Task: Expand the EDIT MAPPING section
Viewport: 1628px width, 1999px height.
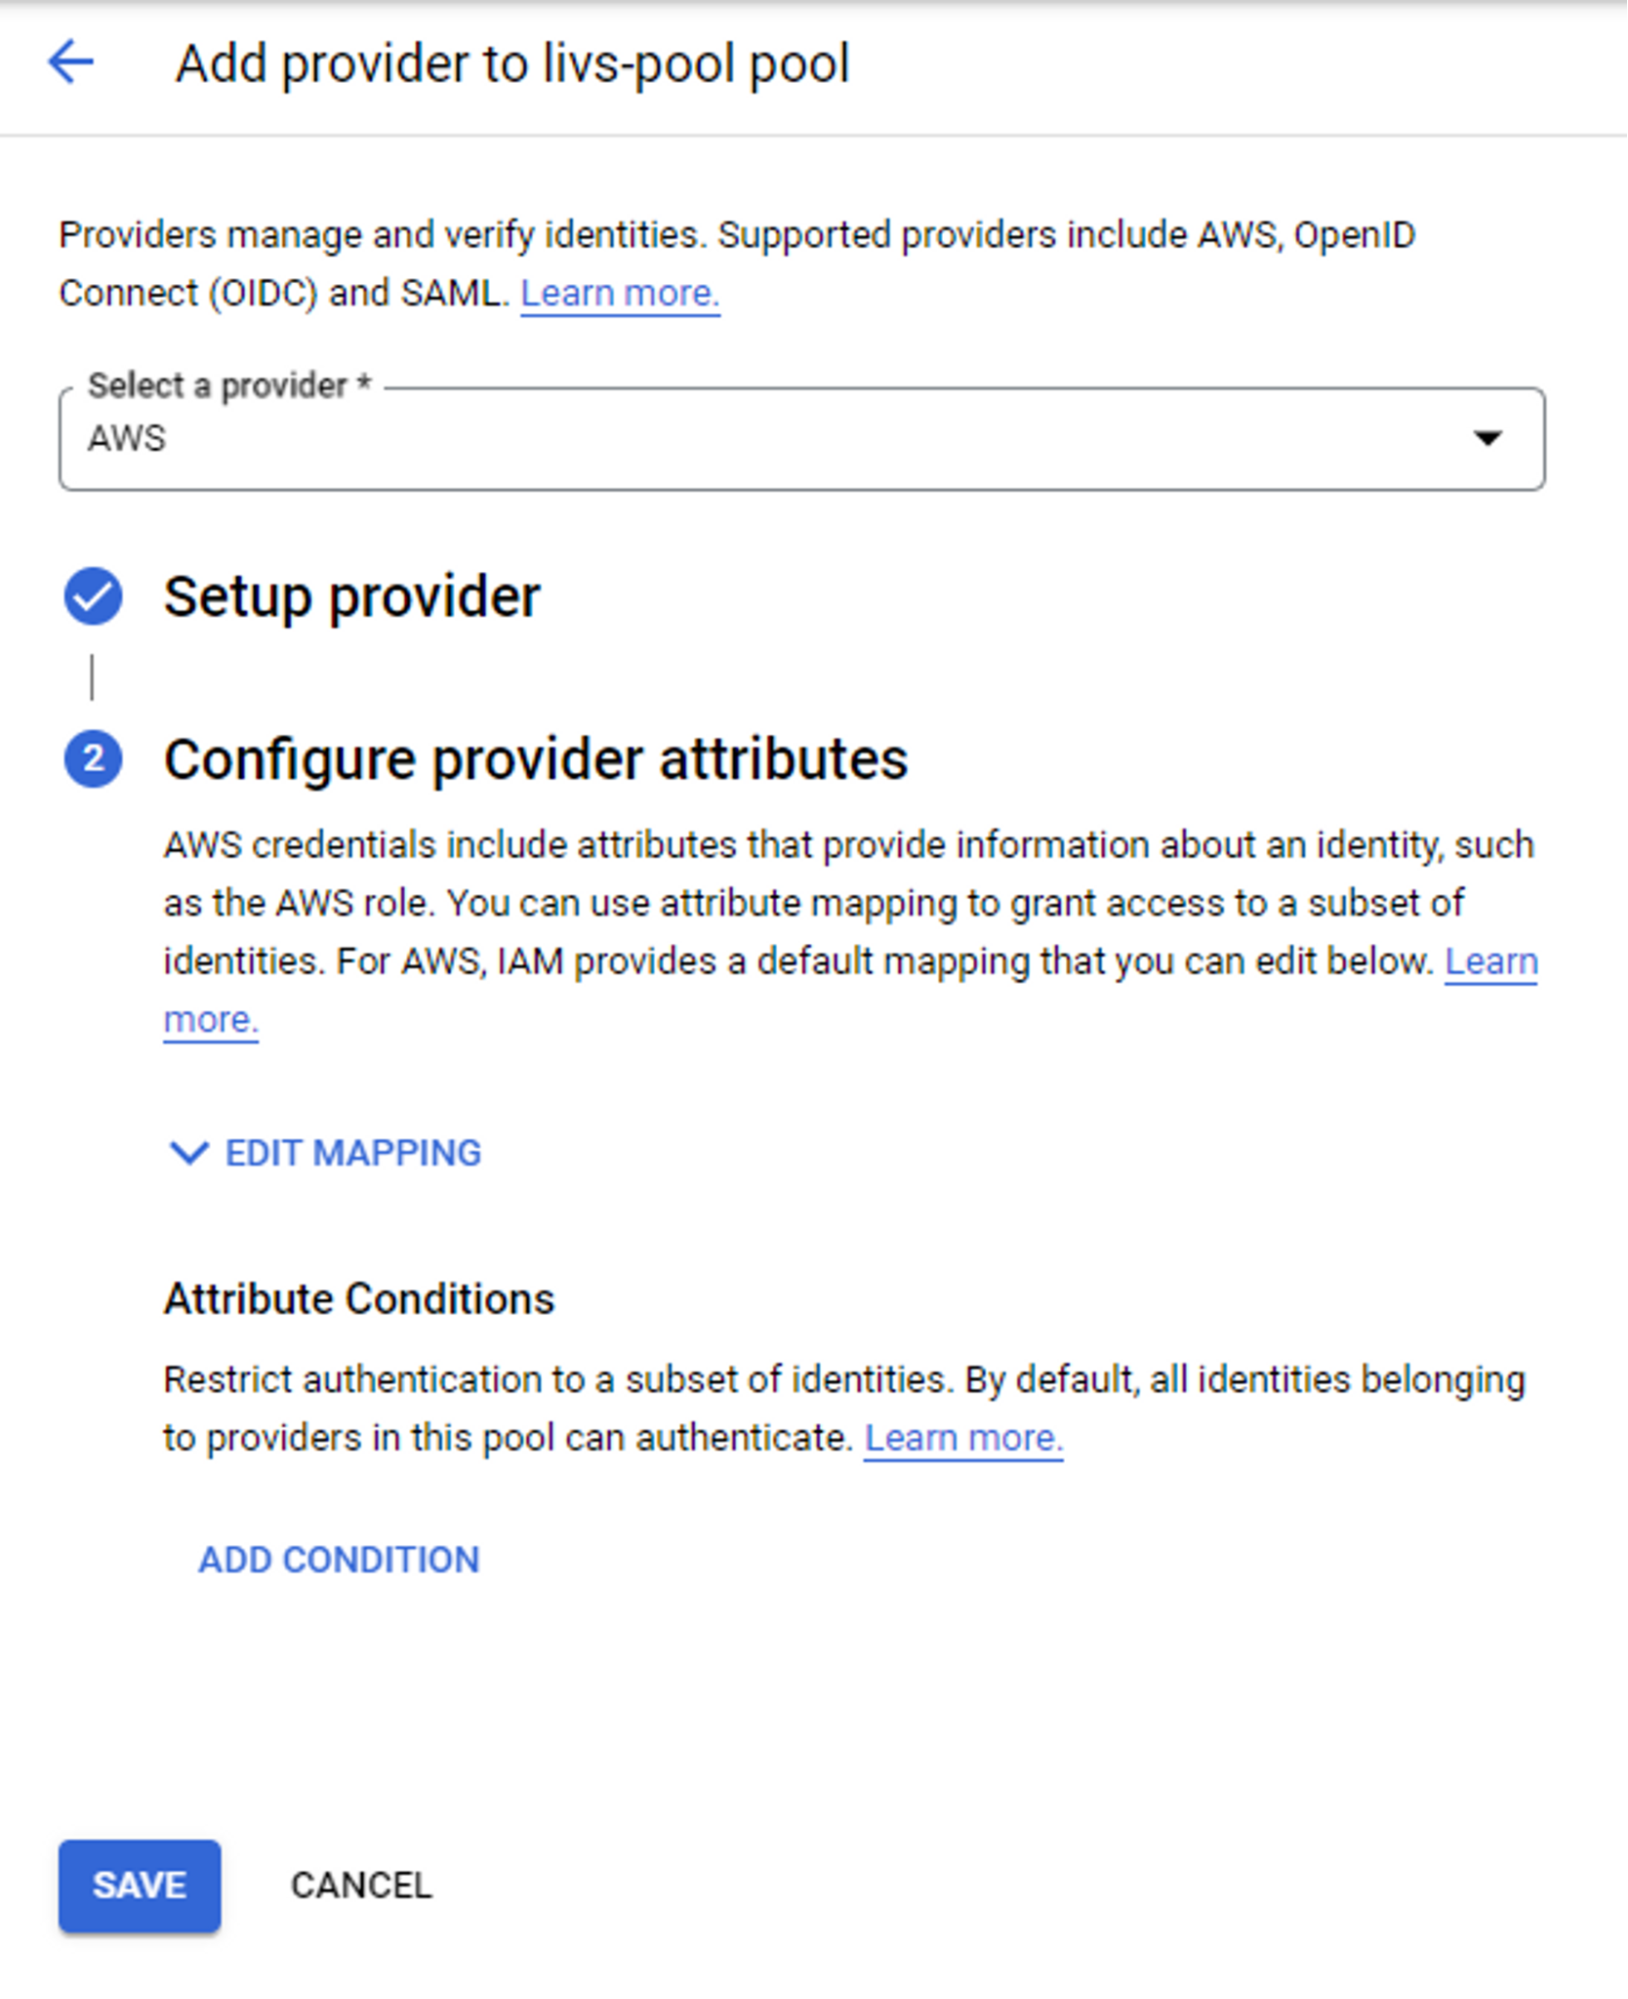Action: pos(325,1153)
